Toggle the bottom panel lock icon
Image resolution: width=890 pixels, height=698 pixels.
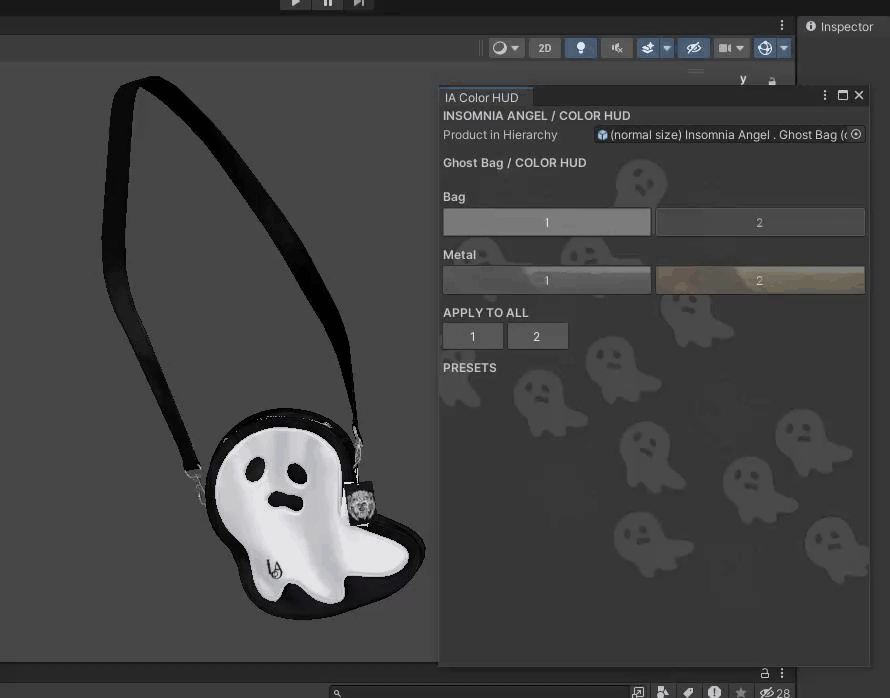point(765,673)
